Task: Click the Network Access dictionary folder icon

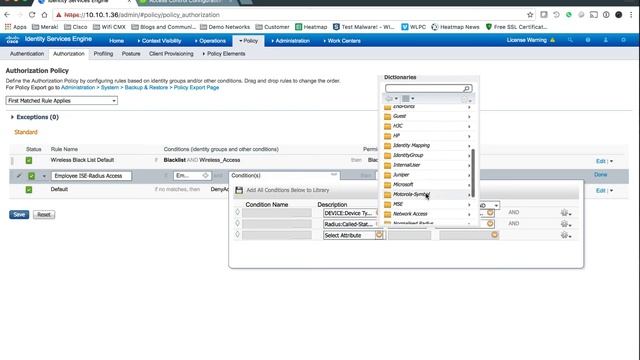Action: [x=387, y=214]
